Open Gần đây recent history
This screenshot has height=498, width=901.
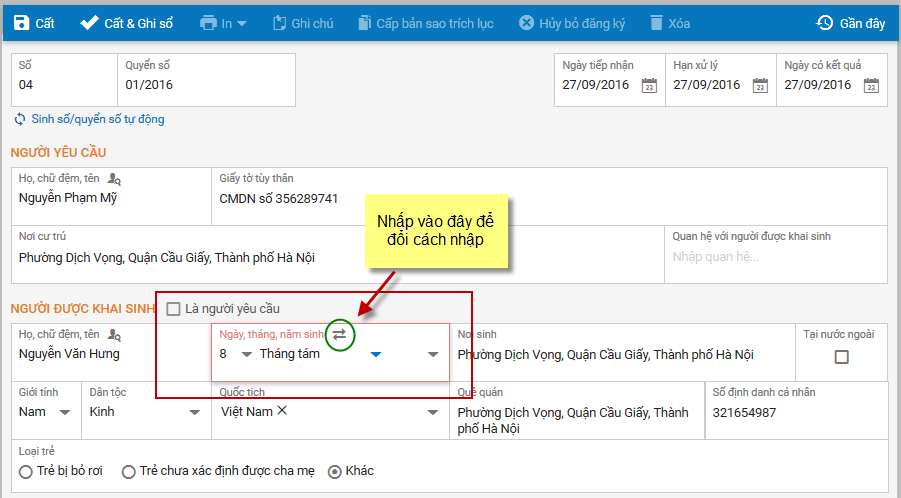pos(851,22)
